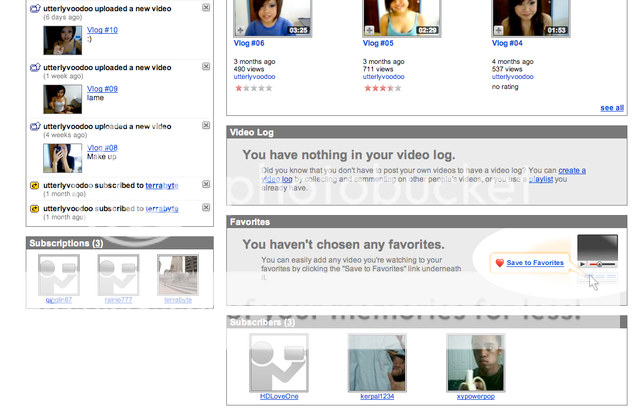Dismiss the last terrabyte subscription activity

[206, 208]
